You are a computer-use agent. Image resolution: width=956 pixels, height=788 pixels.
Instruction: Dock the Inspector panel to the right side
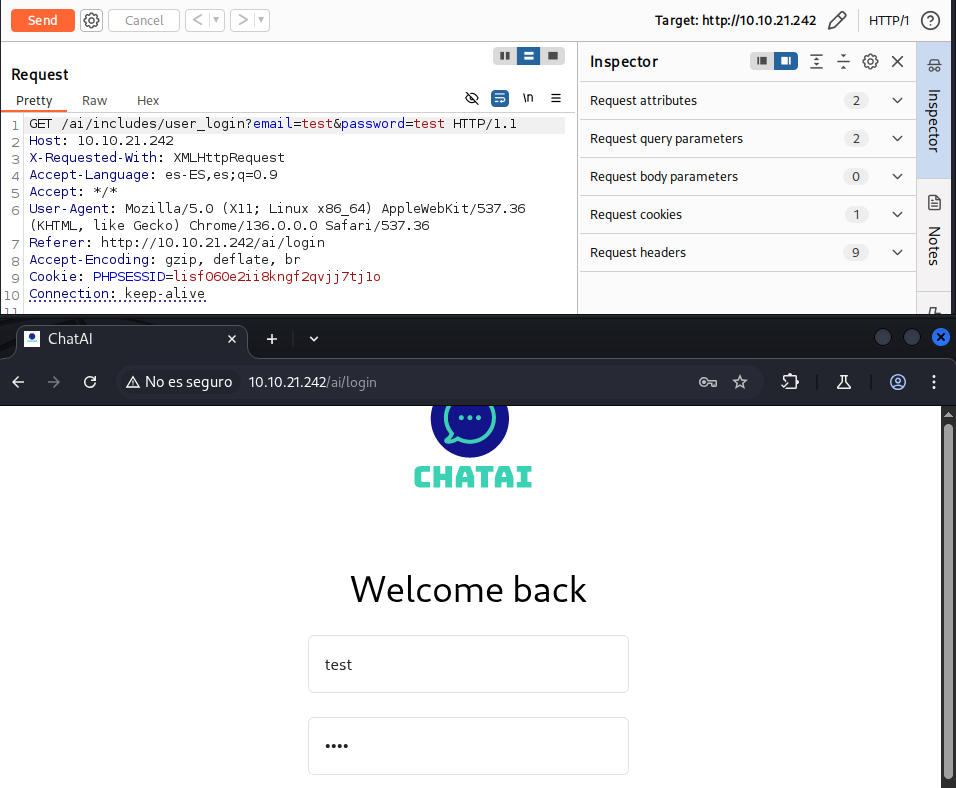coord(786,61)
